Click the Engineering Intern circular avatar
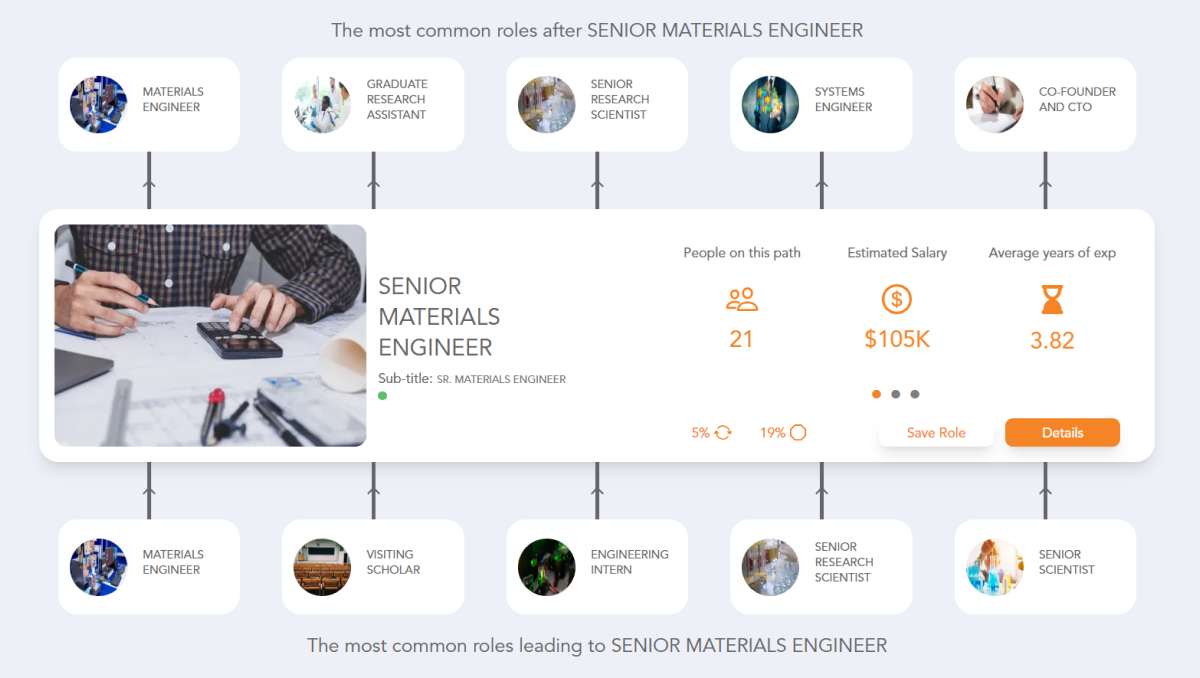 point(546,566)
